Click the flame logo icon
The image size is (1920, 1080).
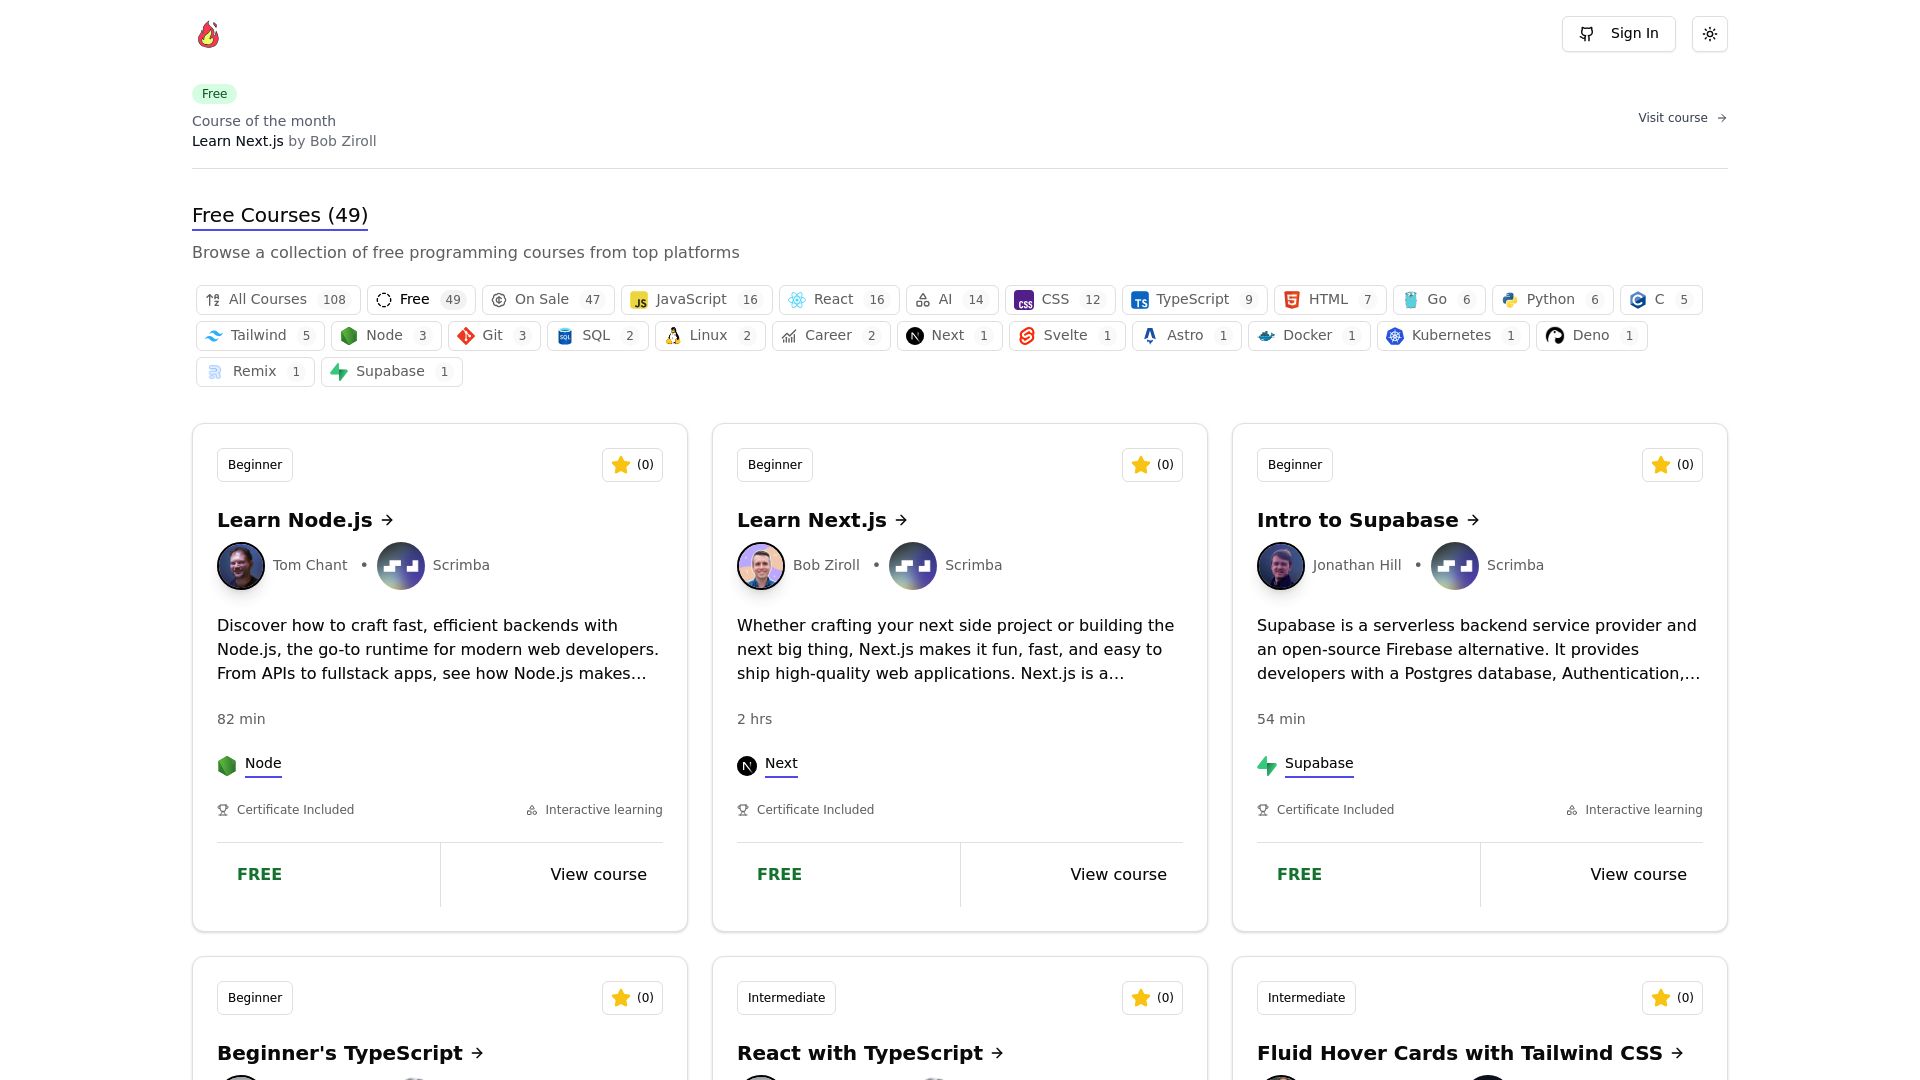pyautogui.click(x=208, y=34)
